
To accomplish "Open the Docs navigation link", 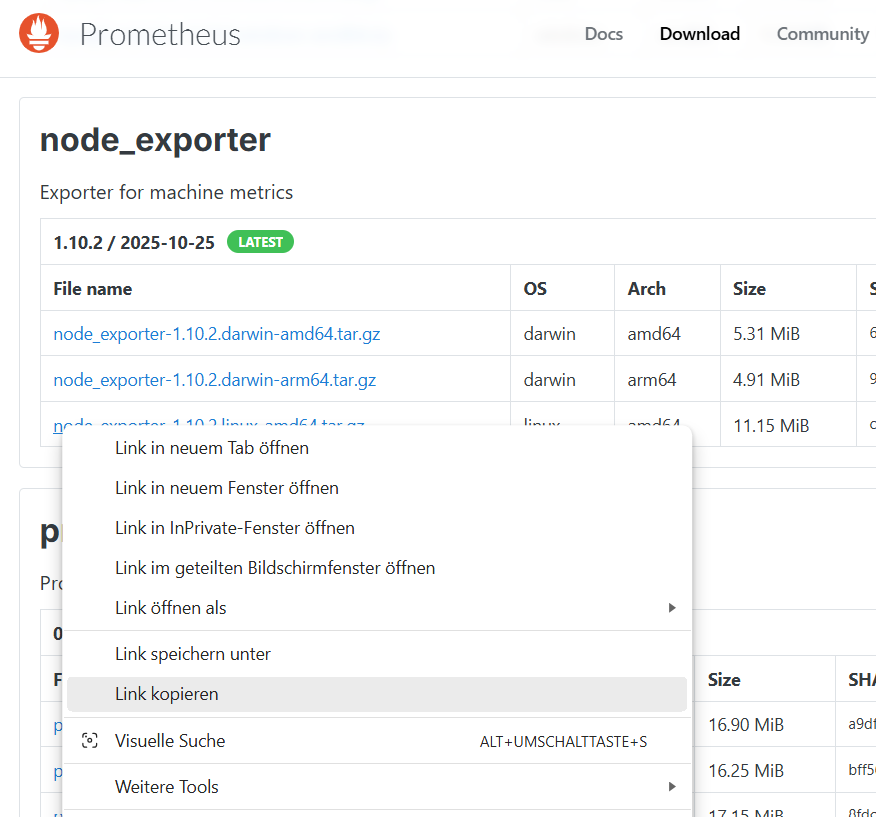I will 603,34.
